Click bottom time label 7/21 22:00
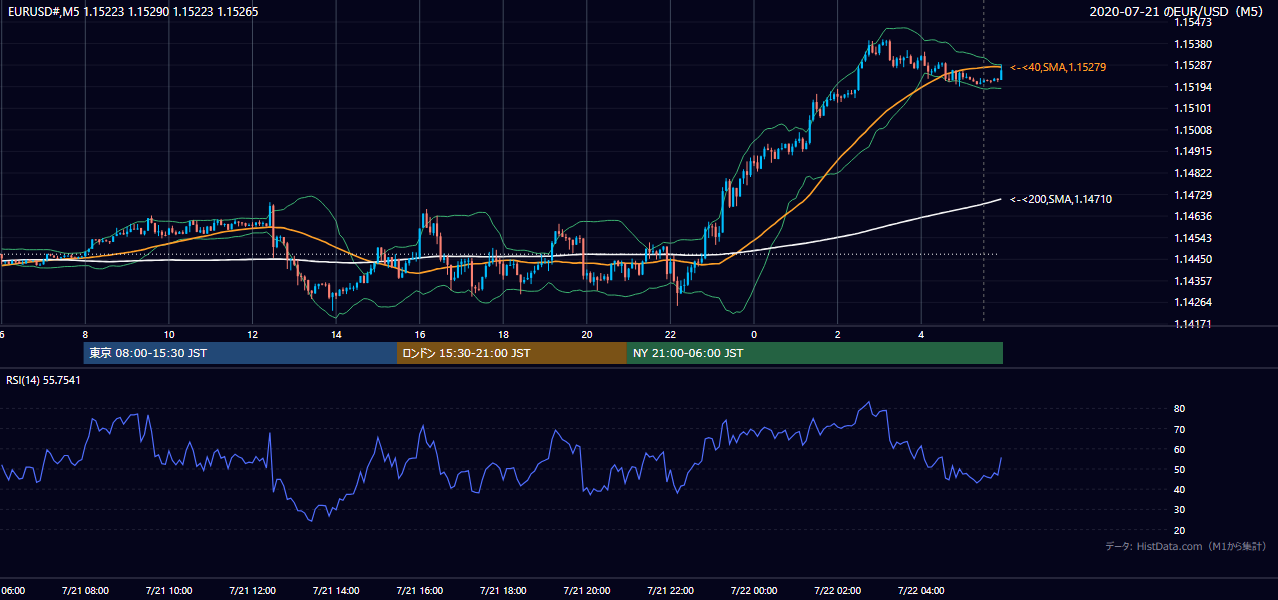 click(670, 591)
